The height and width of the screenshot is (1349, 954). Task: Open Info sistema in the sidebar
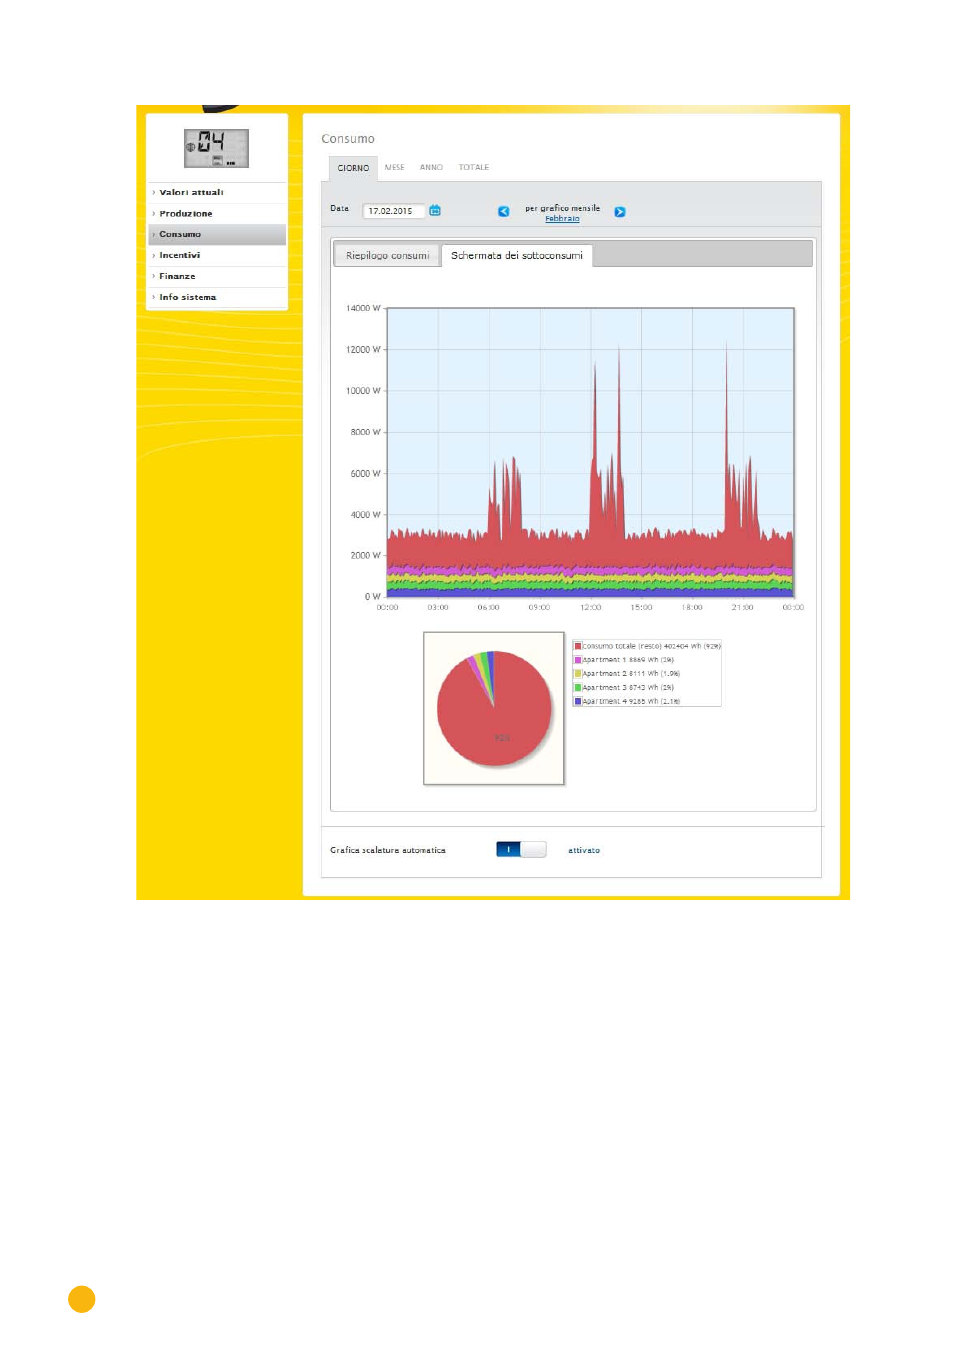coord(217,297)
